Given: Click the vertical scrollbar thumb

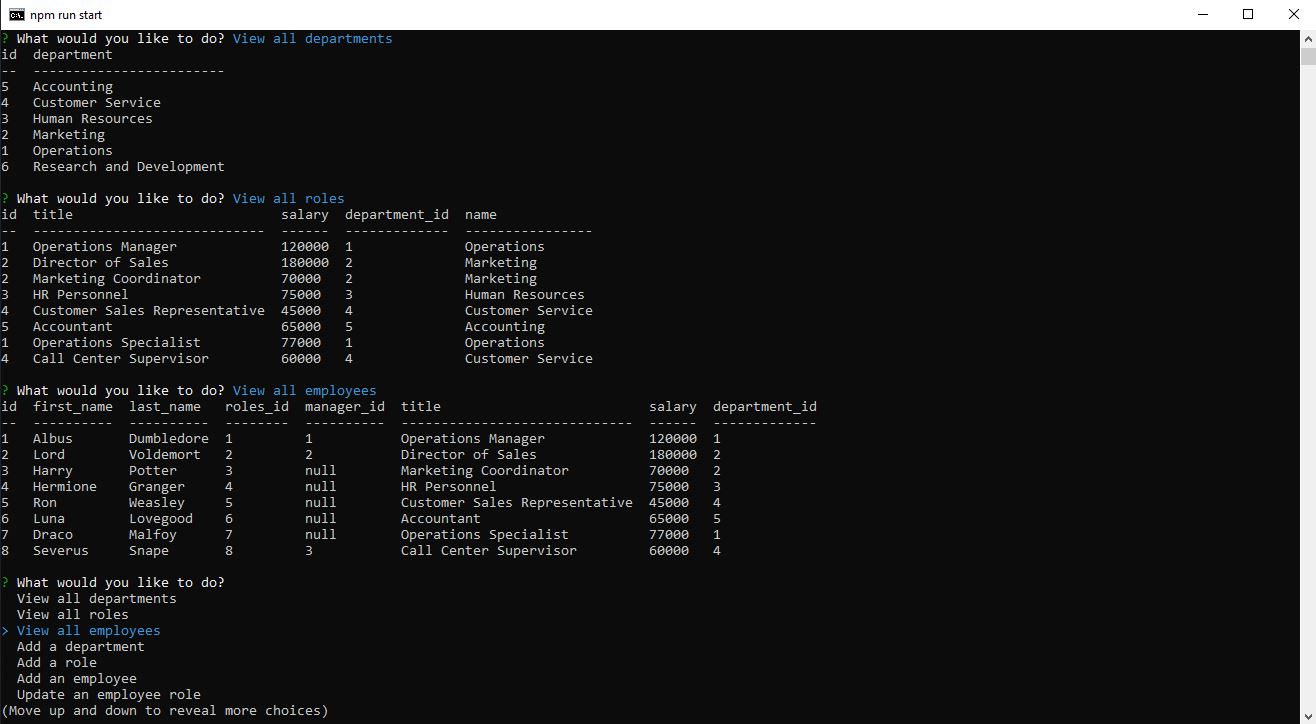Looking at the screenshot, I should [x=1307, y=55].
